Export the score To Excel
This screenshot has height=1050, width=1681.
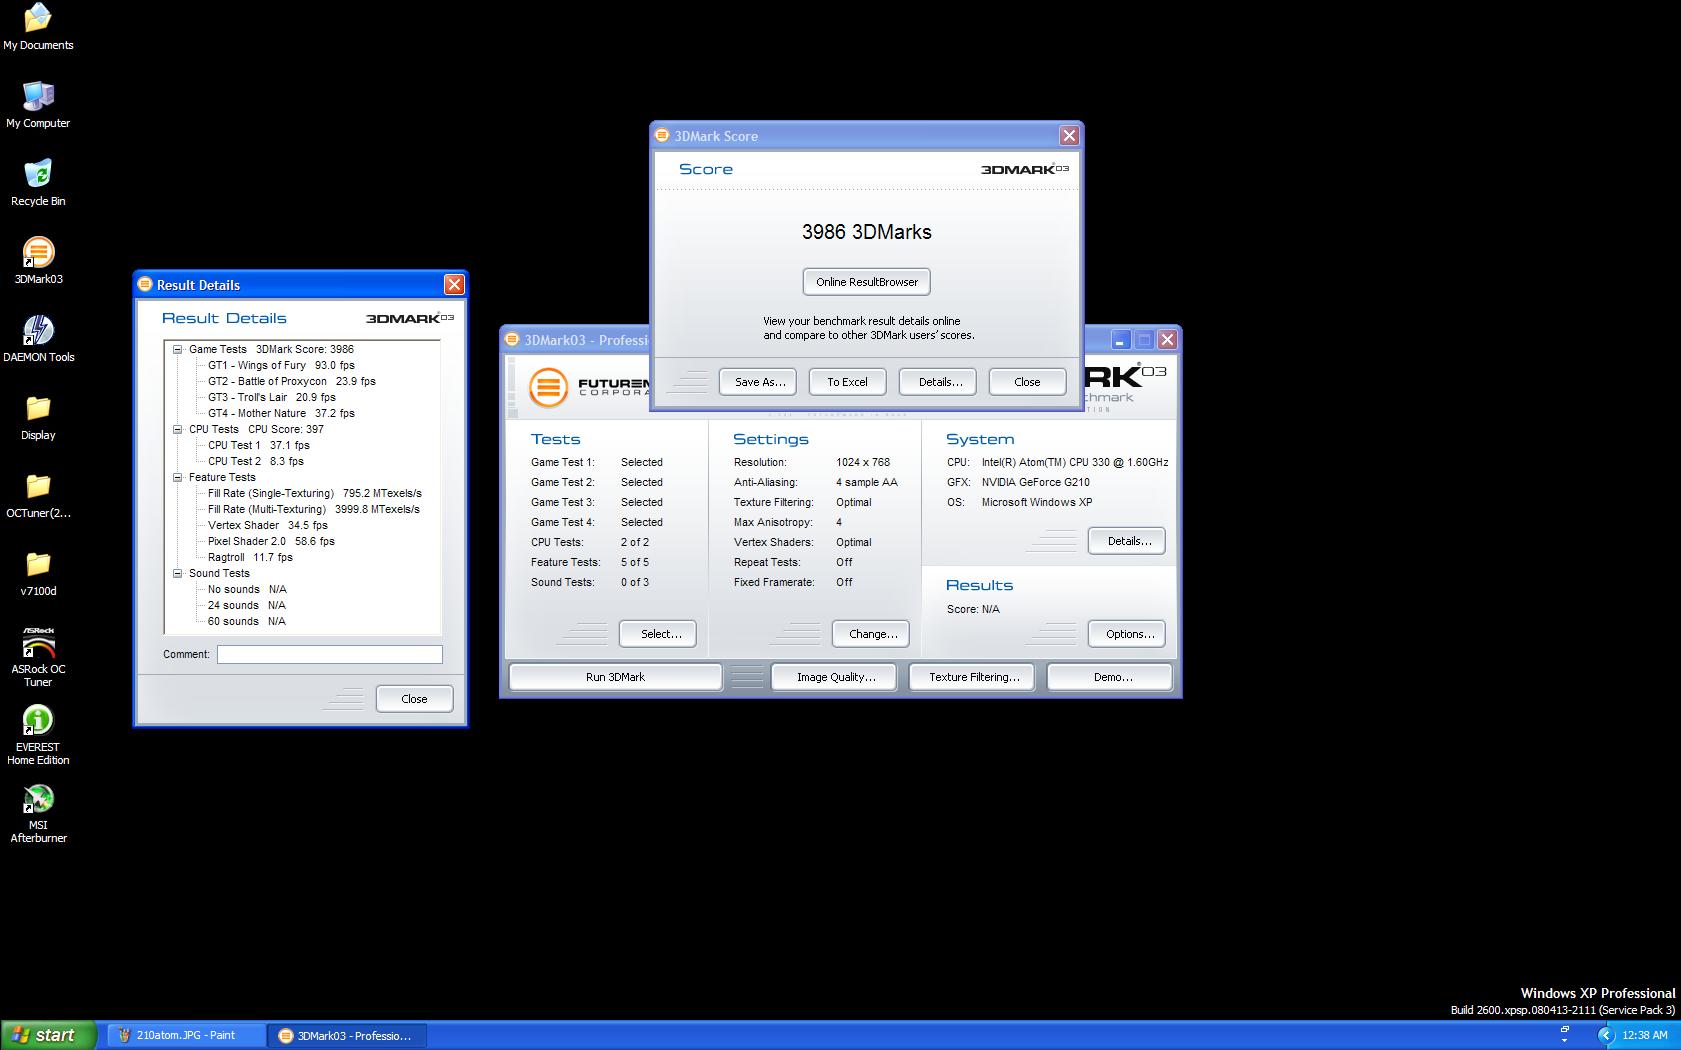coord(847,382)
